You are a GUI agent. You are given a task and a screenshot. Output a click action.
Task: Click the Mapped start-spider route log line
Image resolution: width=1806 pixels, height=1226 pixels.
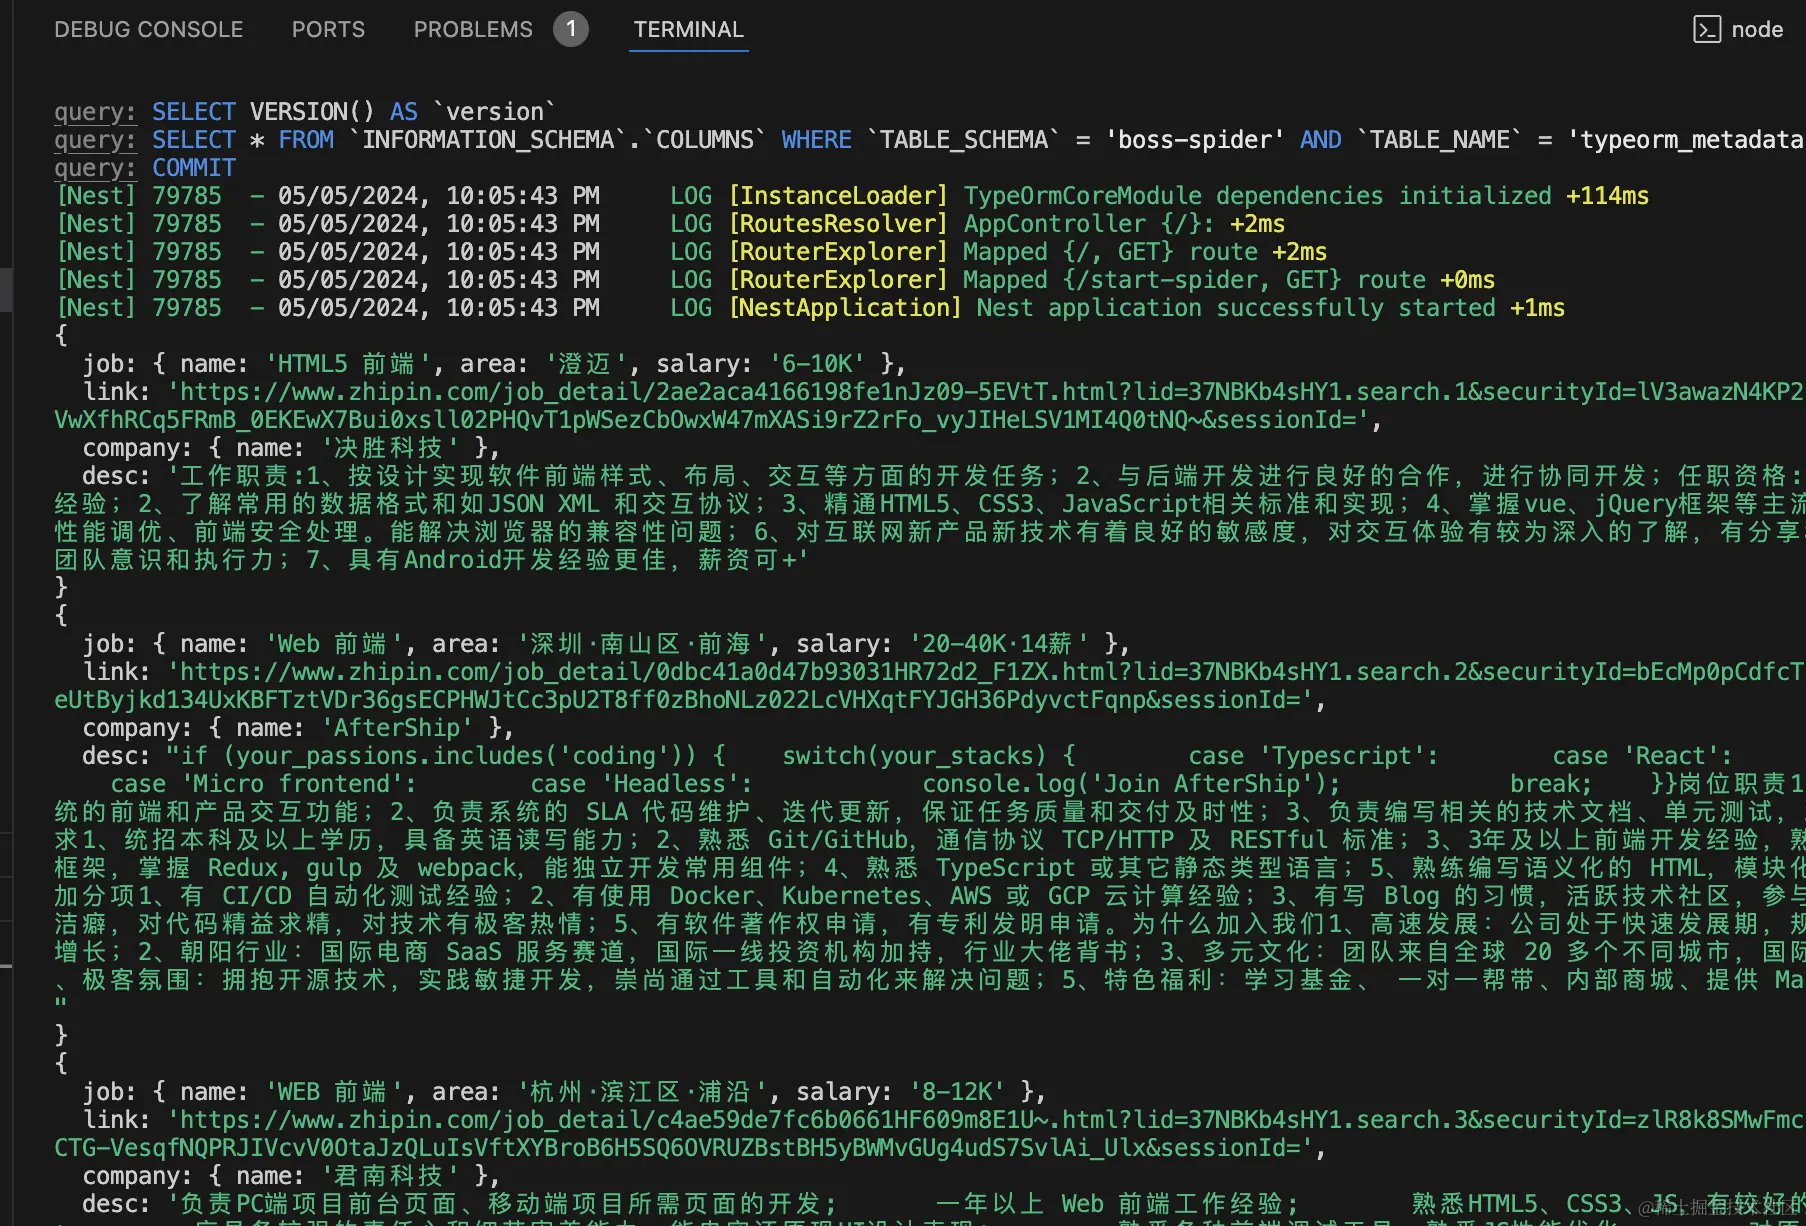[x=776, y=279]
